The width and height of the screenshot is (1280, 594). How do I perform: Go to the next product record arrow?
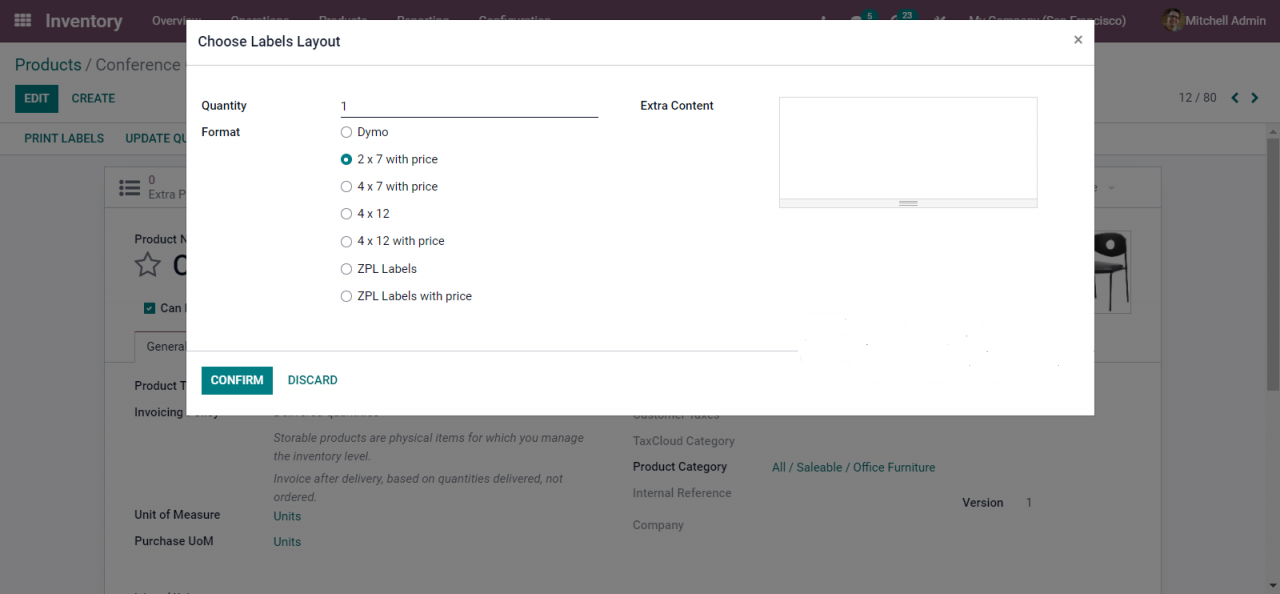coord(1255,98)
